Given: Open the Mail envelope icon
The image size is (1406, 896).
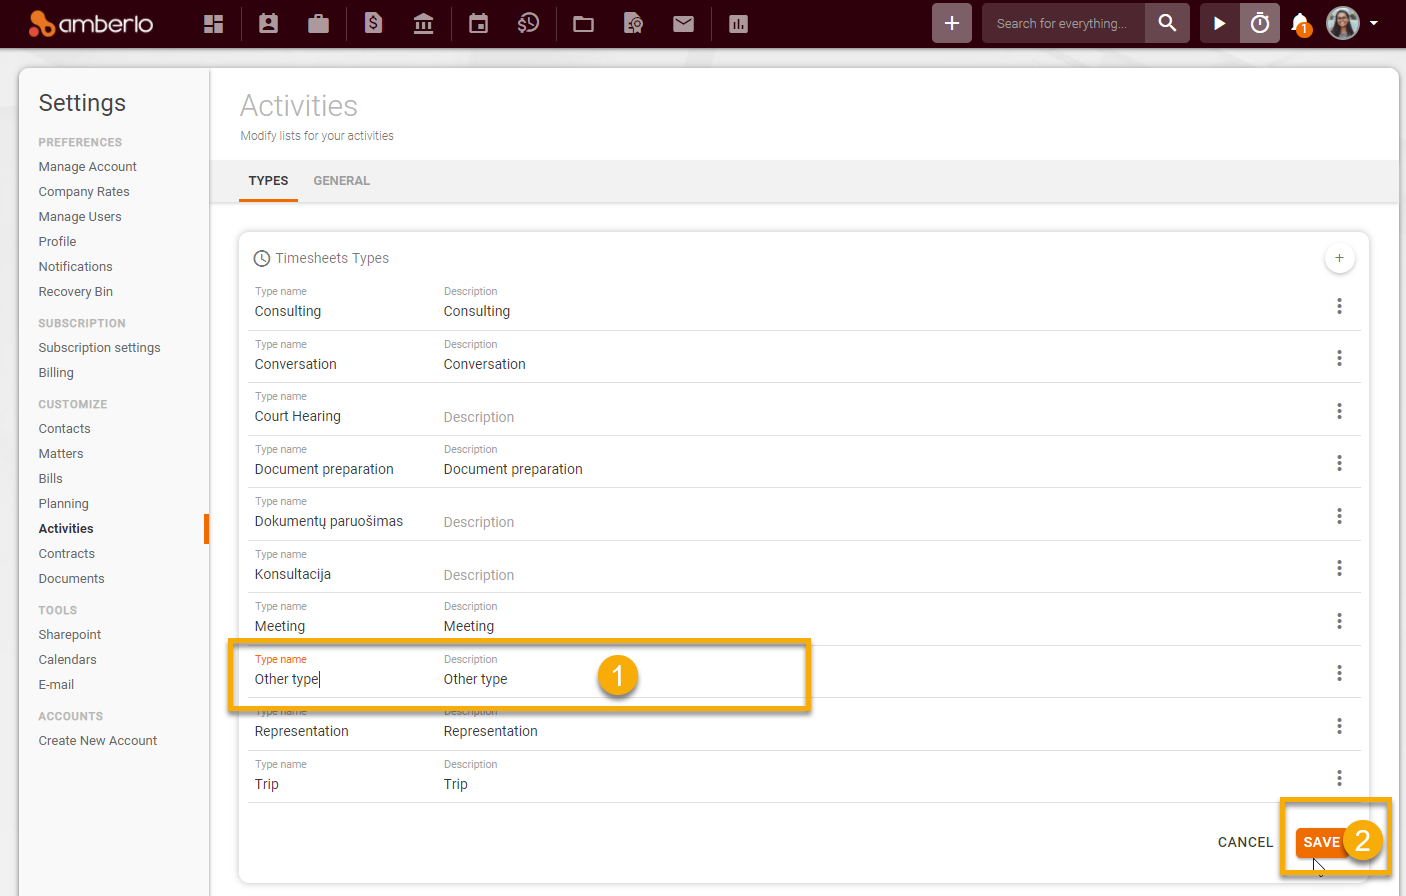Looking at the screenshot, I should pyautogui.click(x=683, y=23).
